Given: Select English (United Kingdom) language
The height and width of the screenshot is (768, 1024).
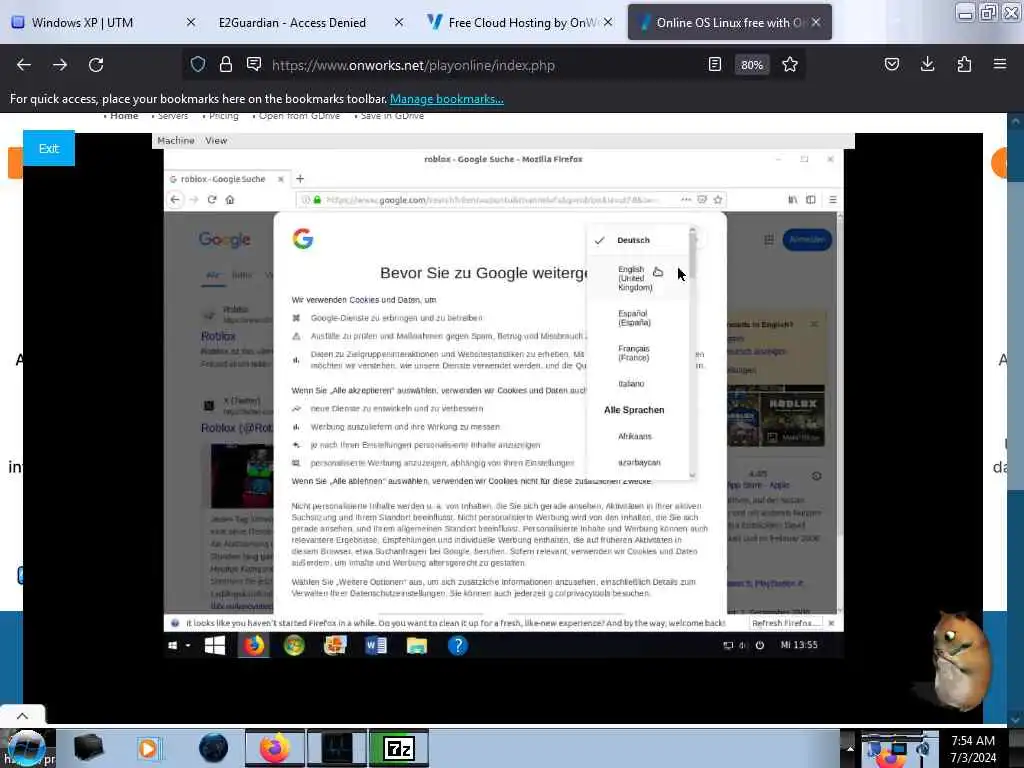Looking at the screenshot, I should pyautogui.click(x=638, y=278).
